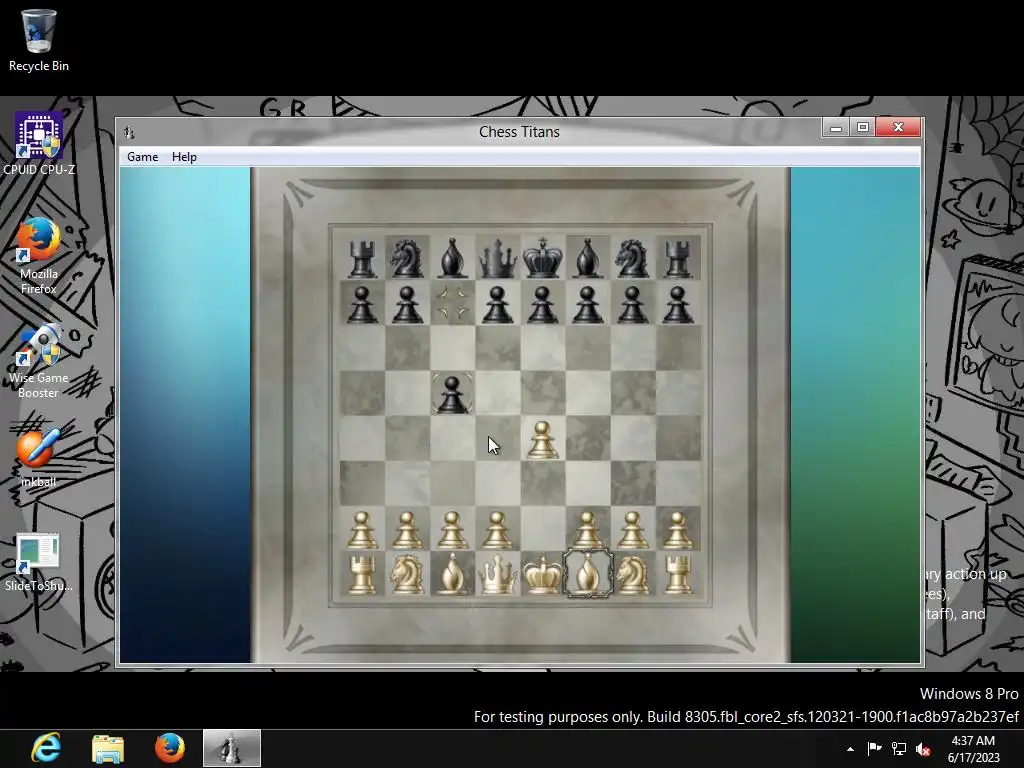
Task: Open Mozilla Firefox desktop shortcut
Action: click(x=39, y=256)
